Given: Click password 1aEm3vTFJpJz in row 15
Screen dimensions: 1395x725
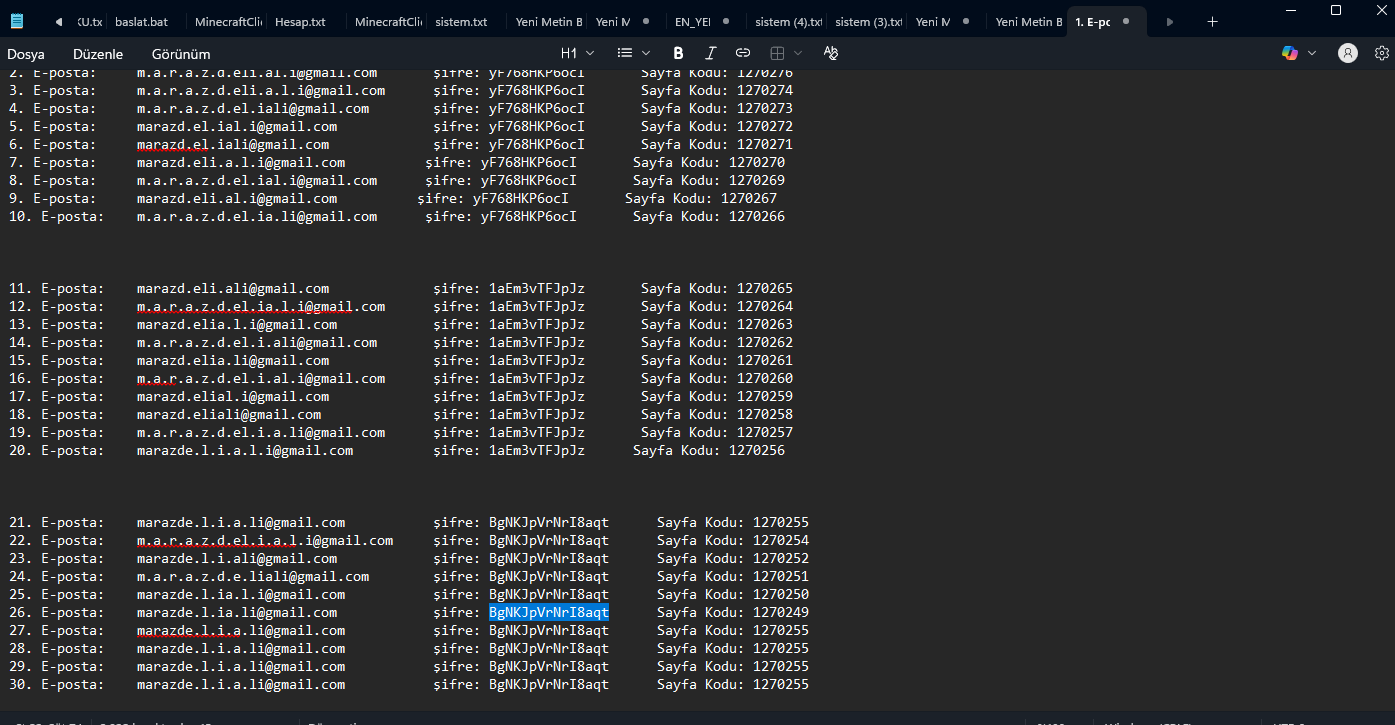Looking at the screenshot, I should click(537, 361).
